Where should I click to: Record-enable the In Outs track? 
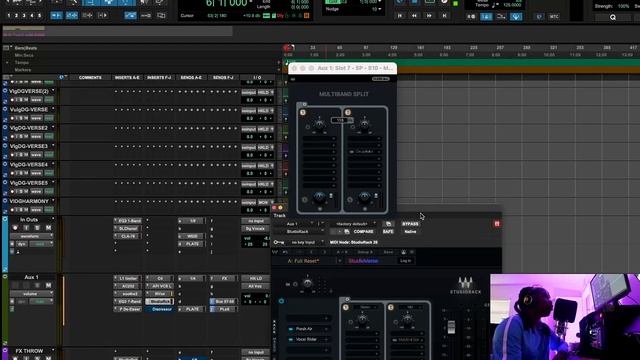point(16,228)
